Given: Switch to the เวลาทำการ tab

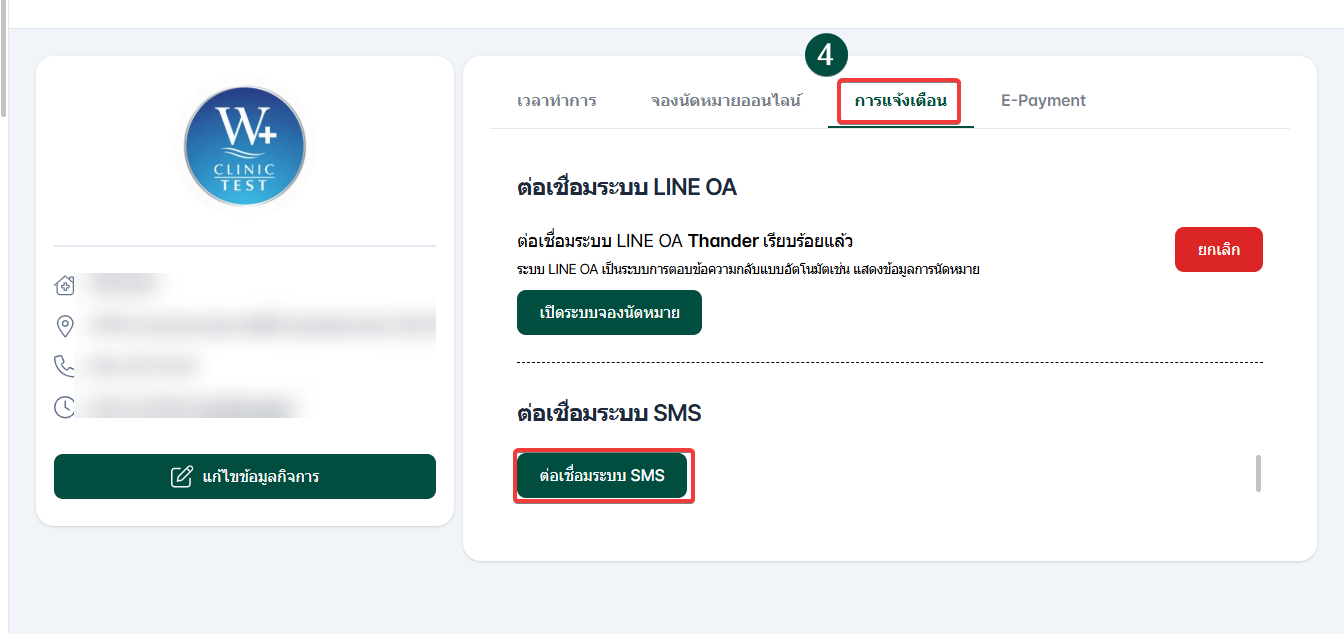Looking at the screenshot, I should click(557, 101).
